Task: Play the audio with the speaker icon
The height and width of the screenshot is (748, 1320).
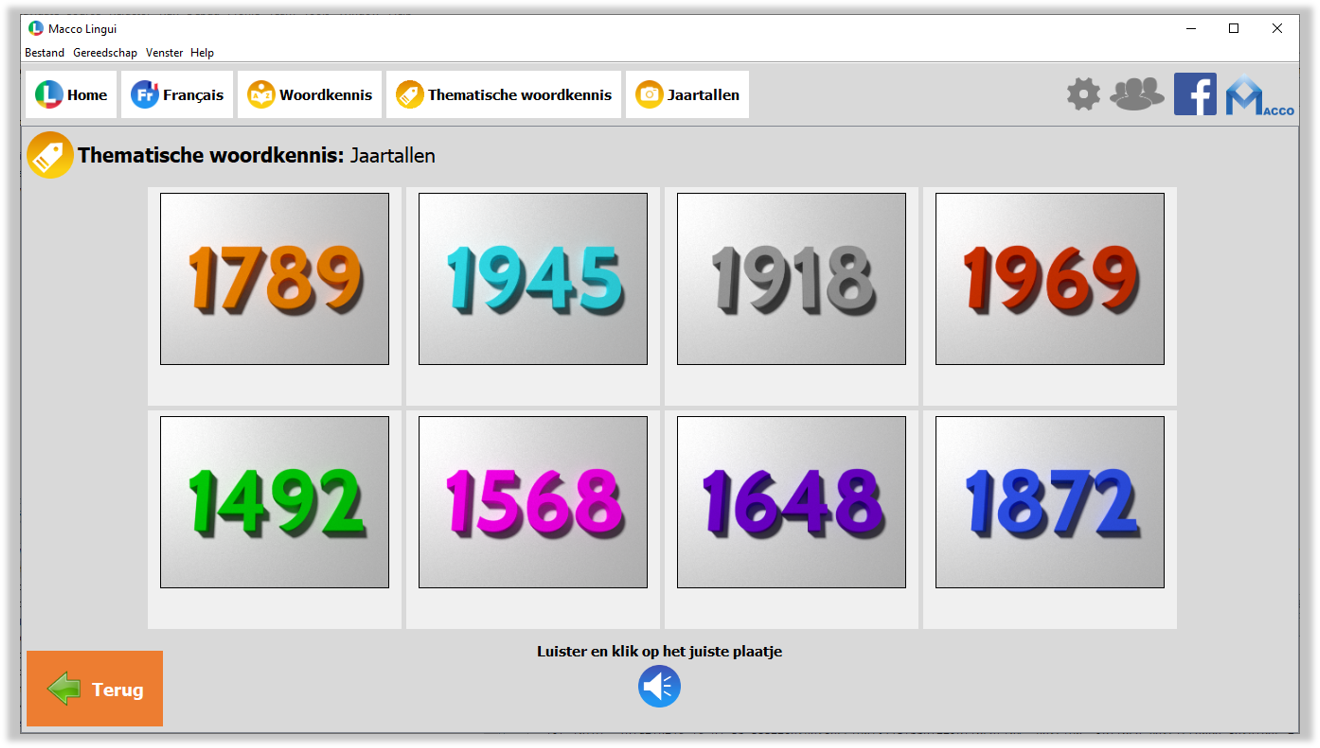Action: [659, 687]
